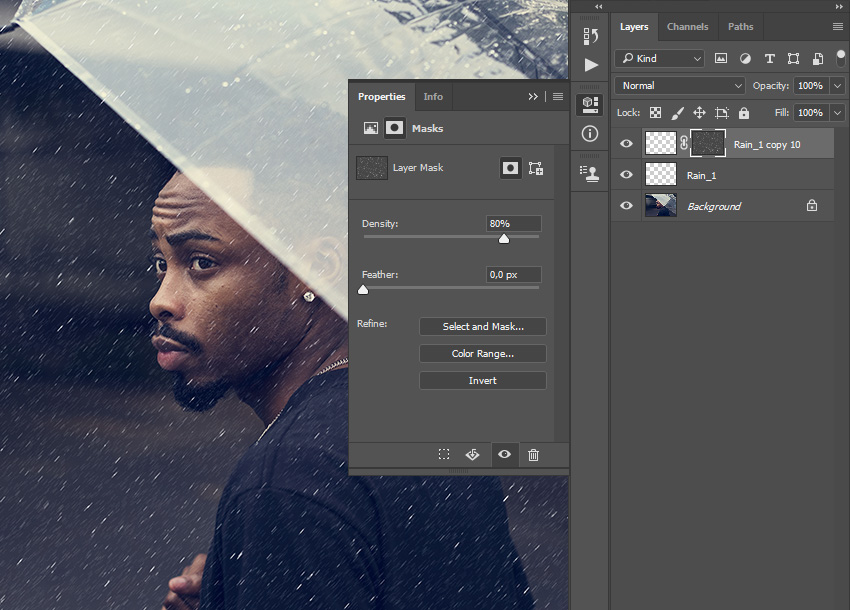Switch to the Channels tab

[687, 27]
